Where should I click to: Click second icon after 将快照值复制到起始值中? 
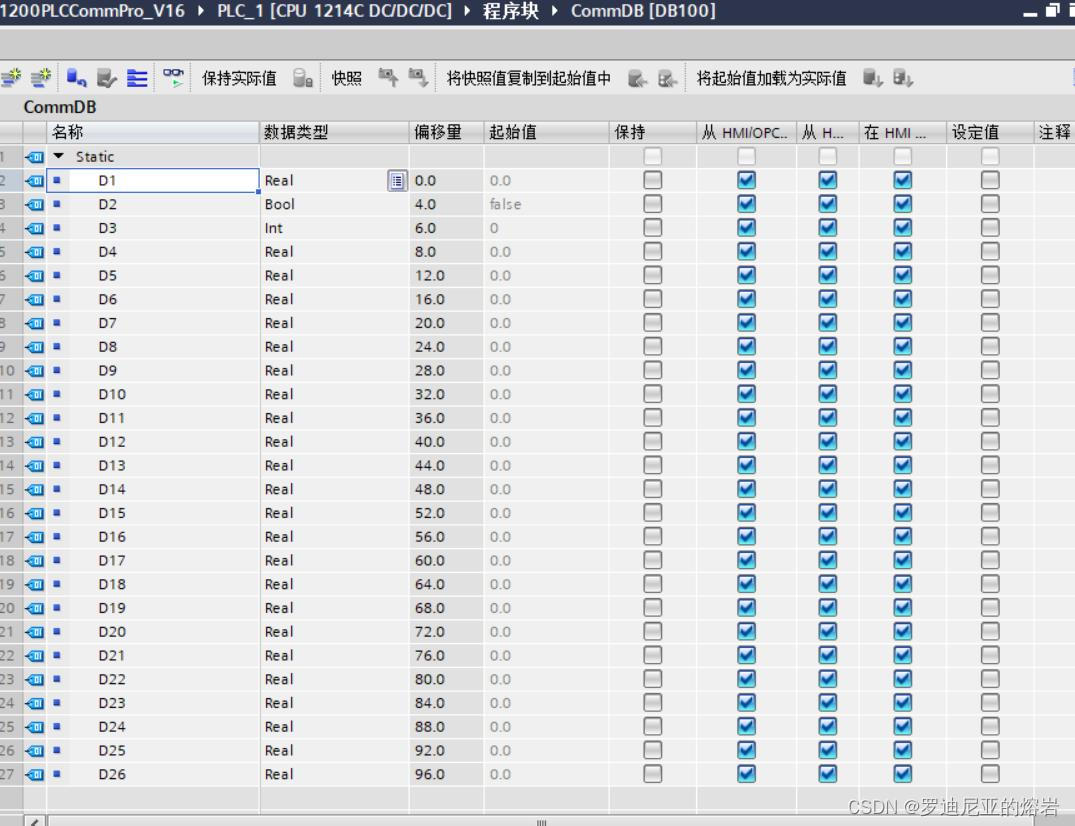click(668, 79)
